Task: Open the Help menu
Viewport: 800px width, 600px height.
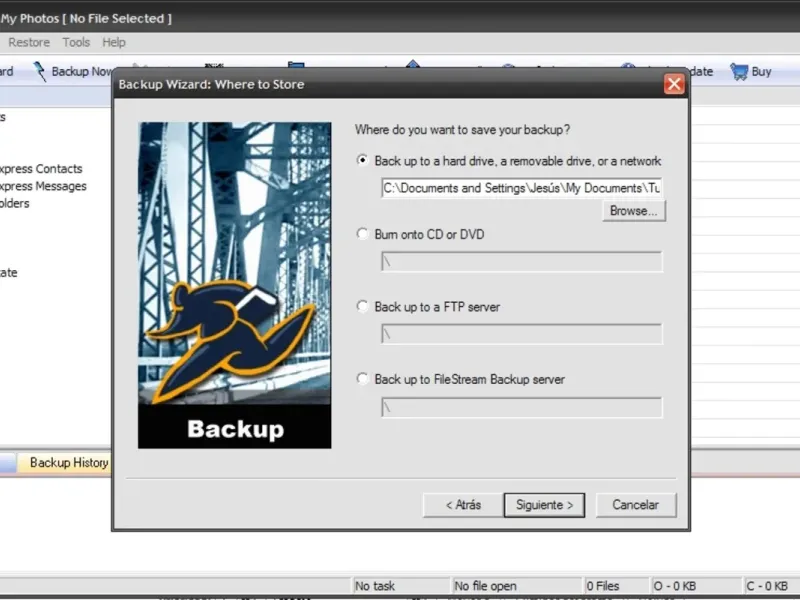Action: [x=114, y=42]
